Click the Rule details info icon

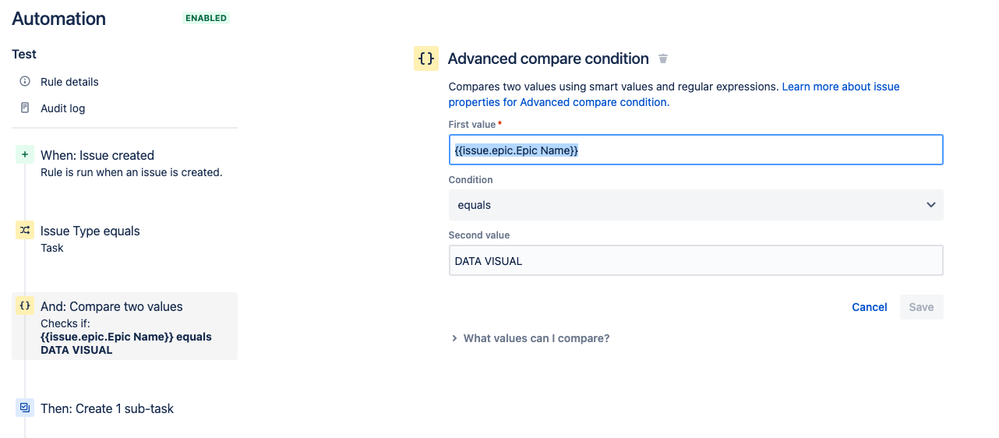(25, 81)
